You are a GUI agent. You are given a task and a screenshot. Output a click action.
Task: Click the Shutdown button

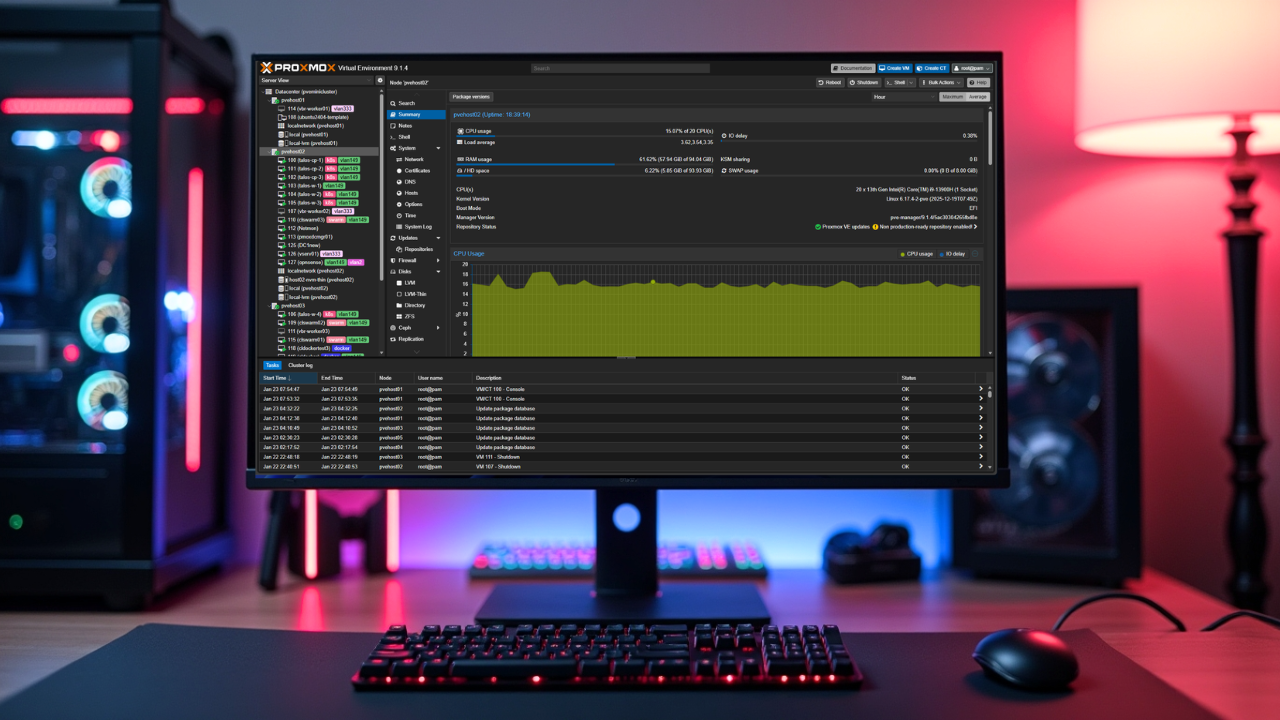click(x=864, y=82)
